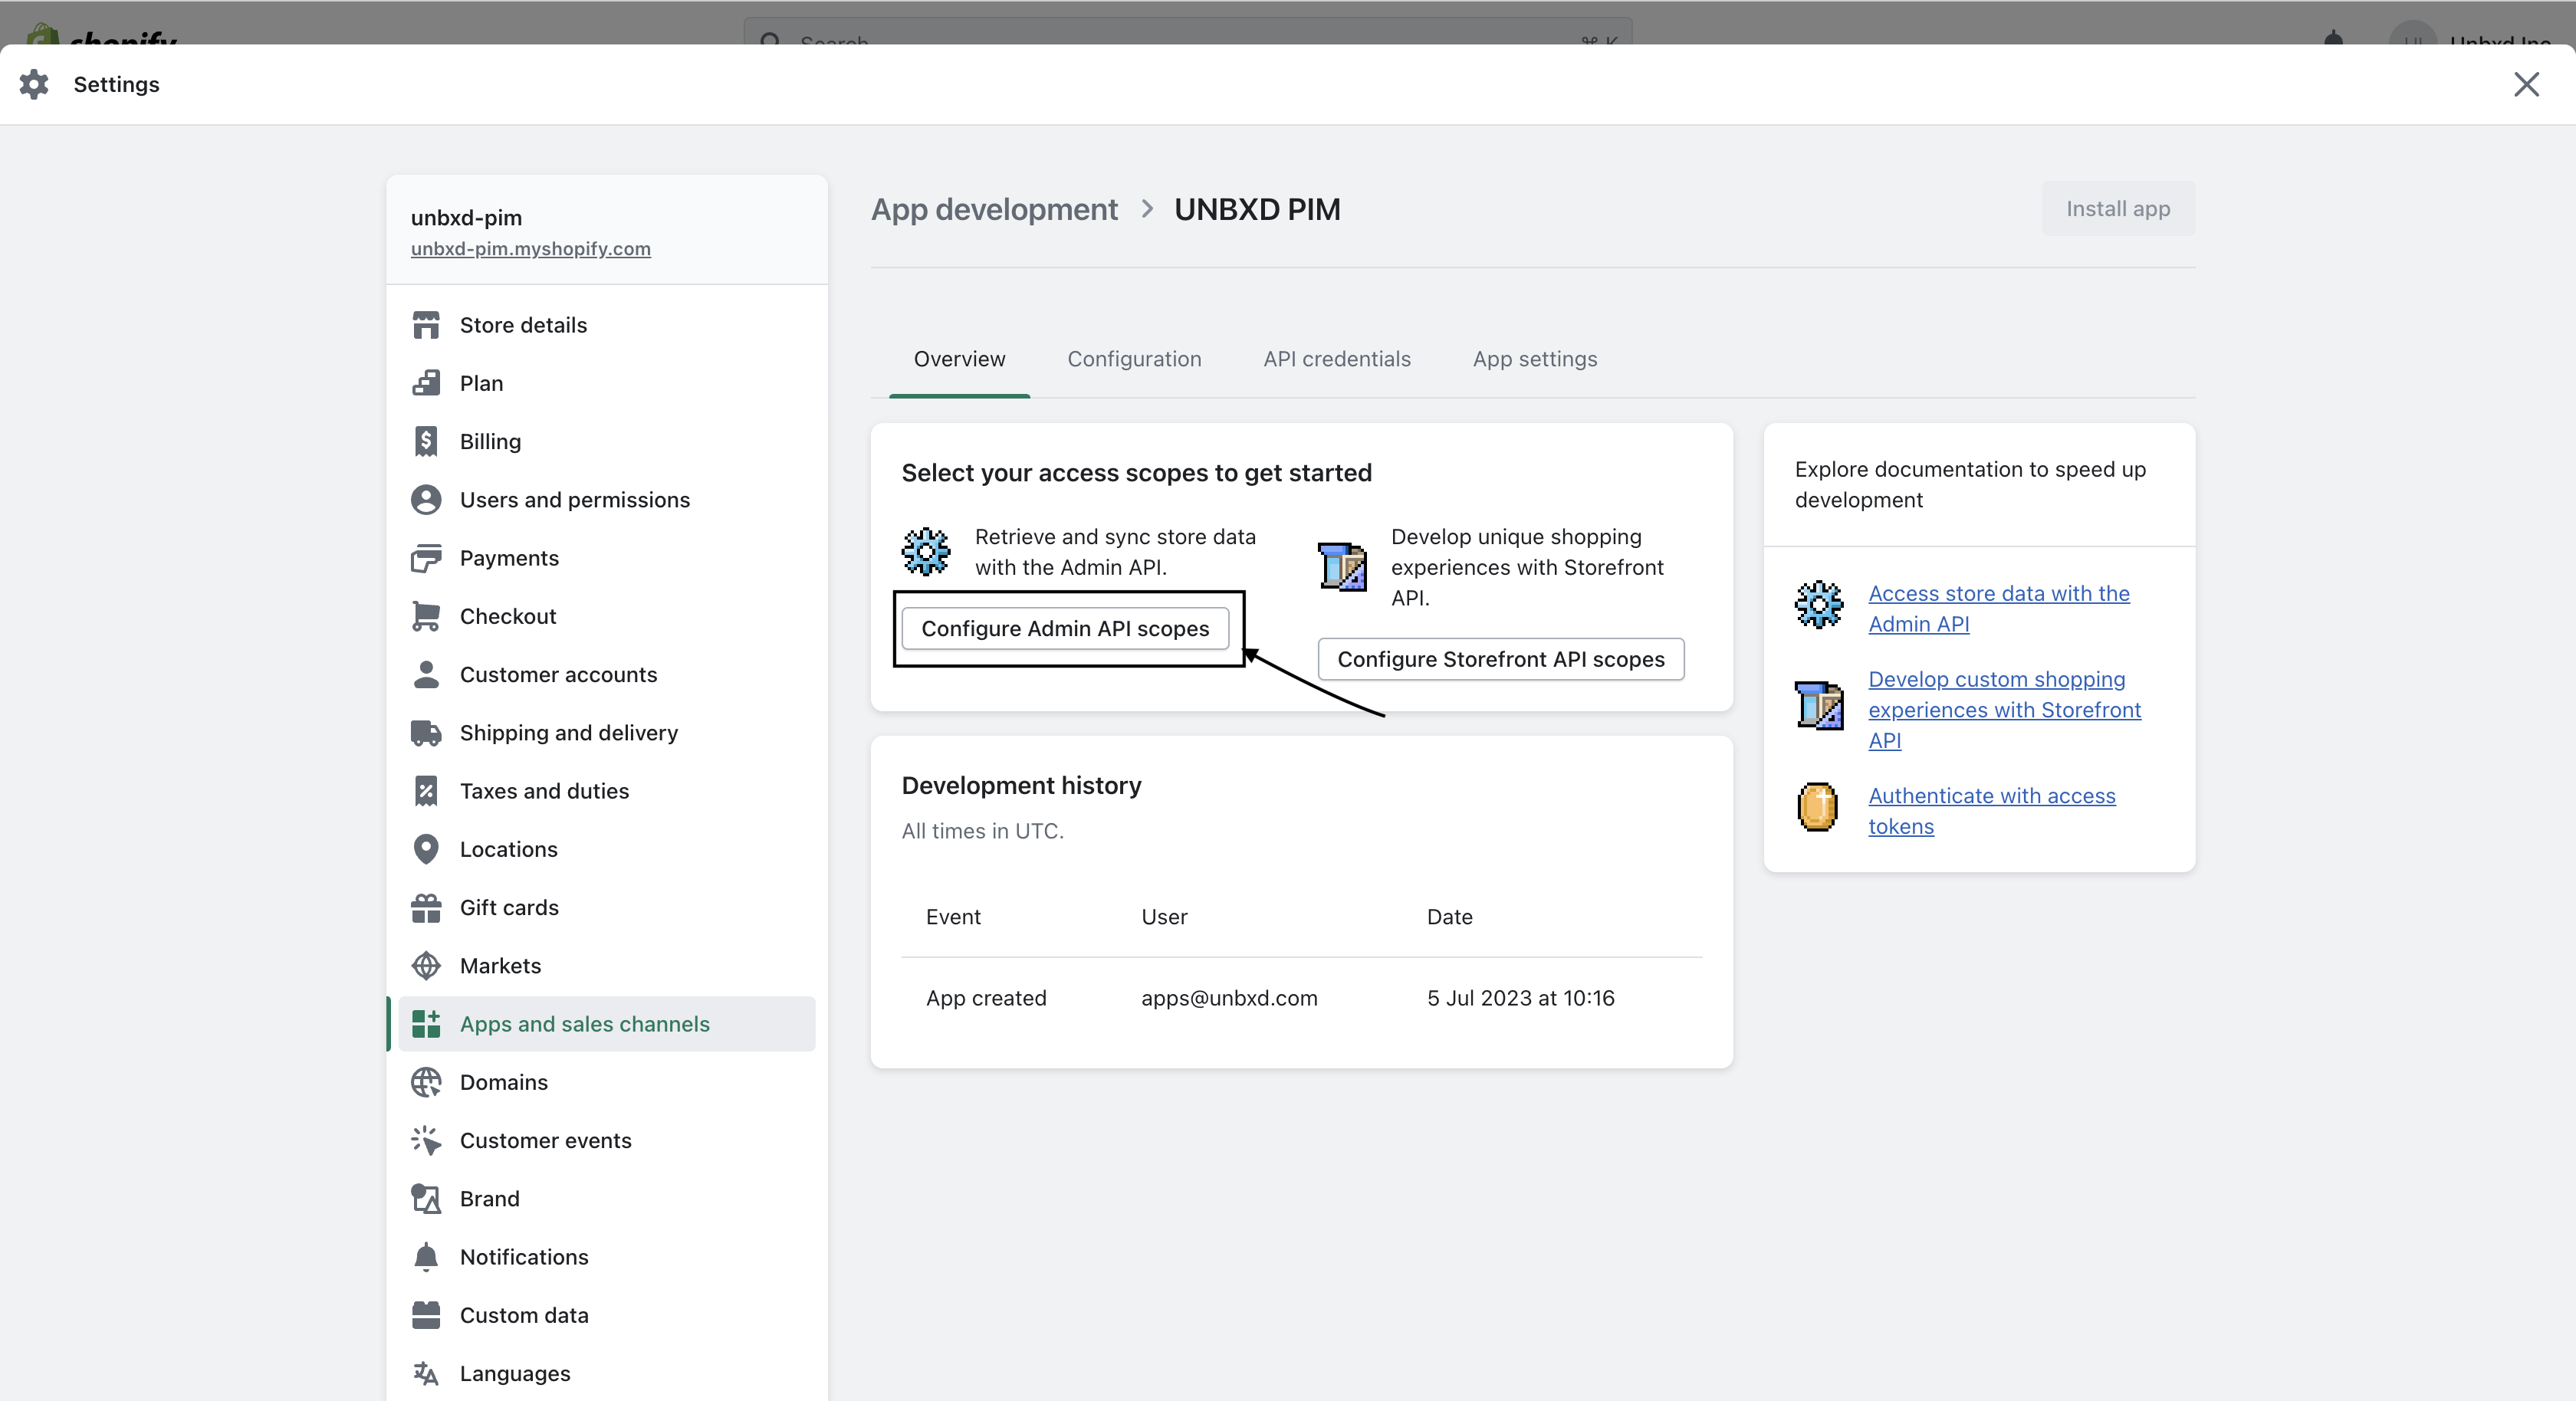Click the Customer accounts person icon
This screenshot has height=1401, width=2576.
tap(426, 674)
